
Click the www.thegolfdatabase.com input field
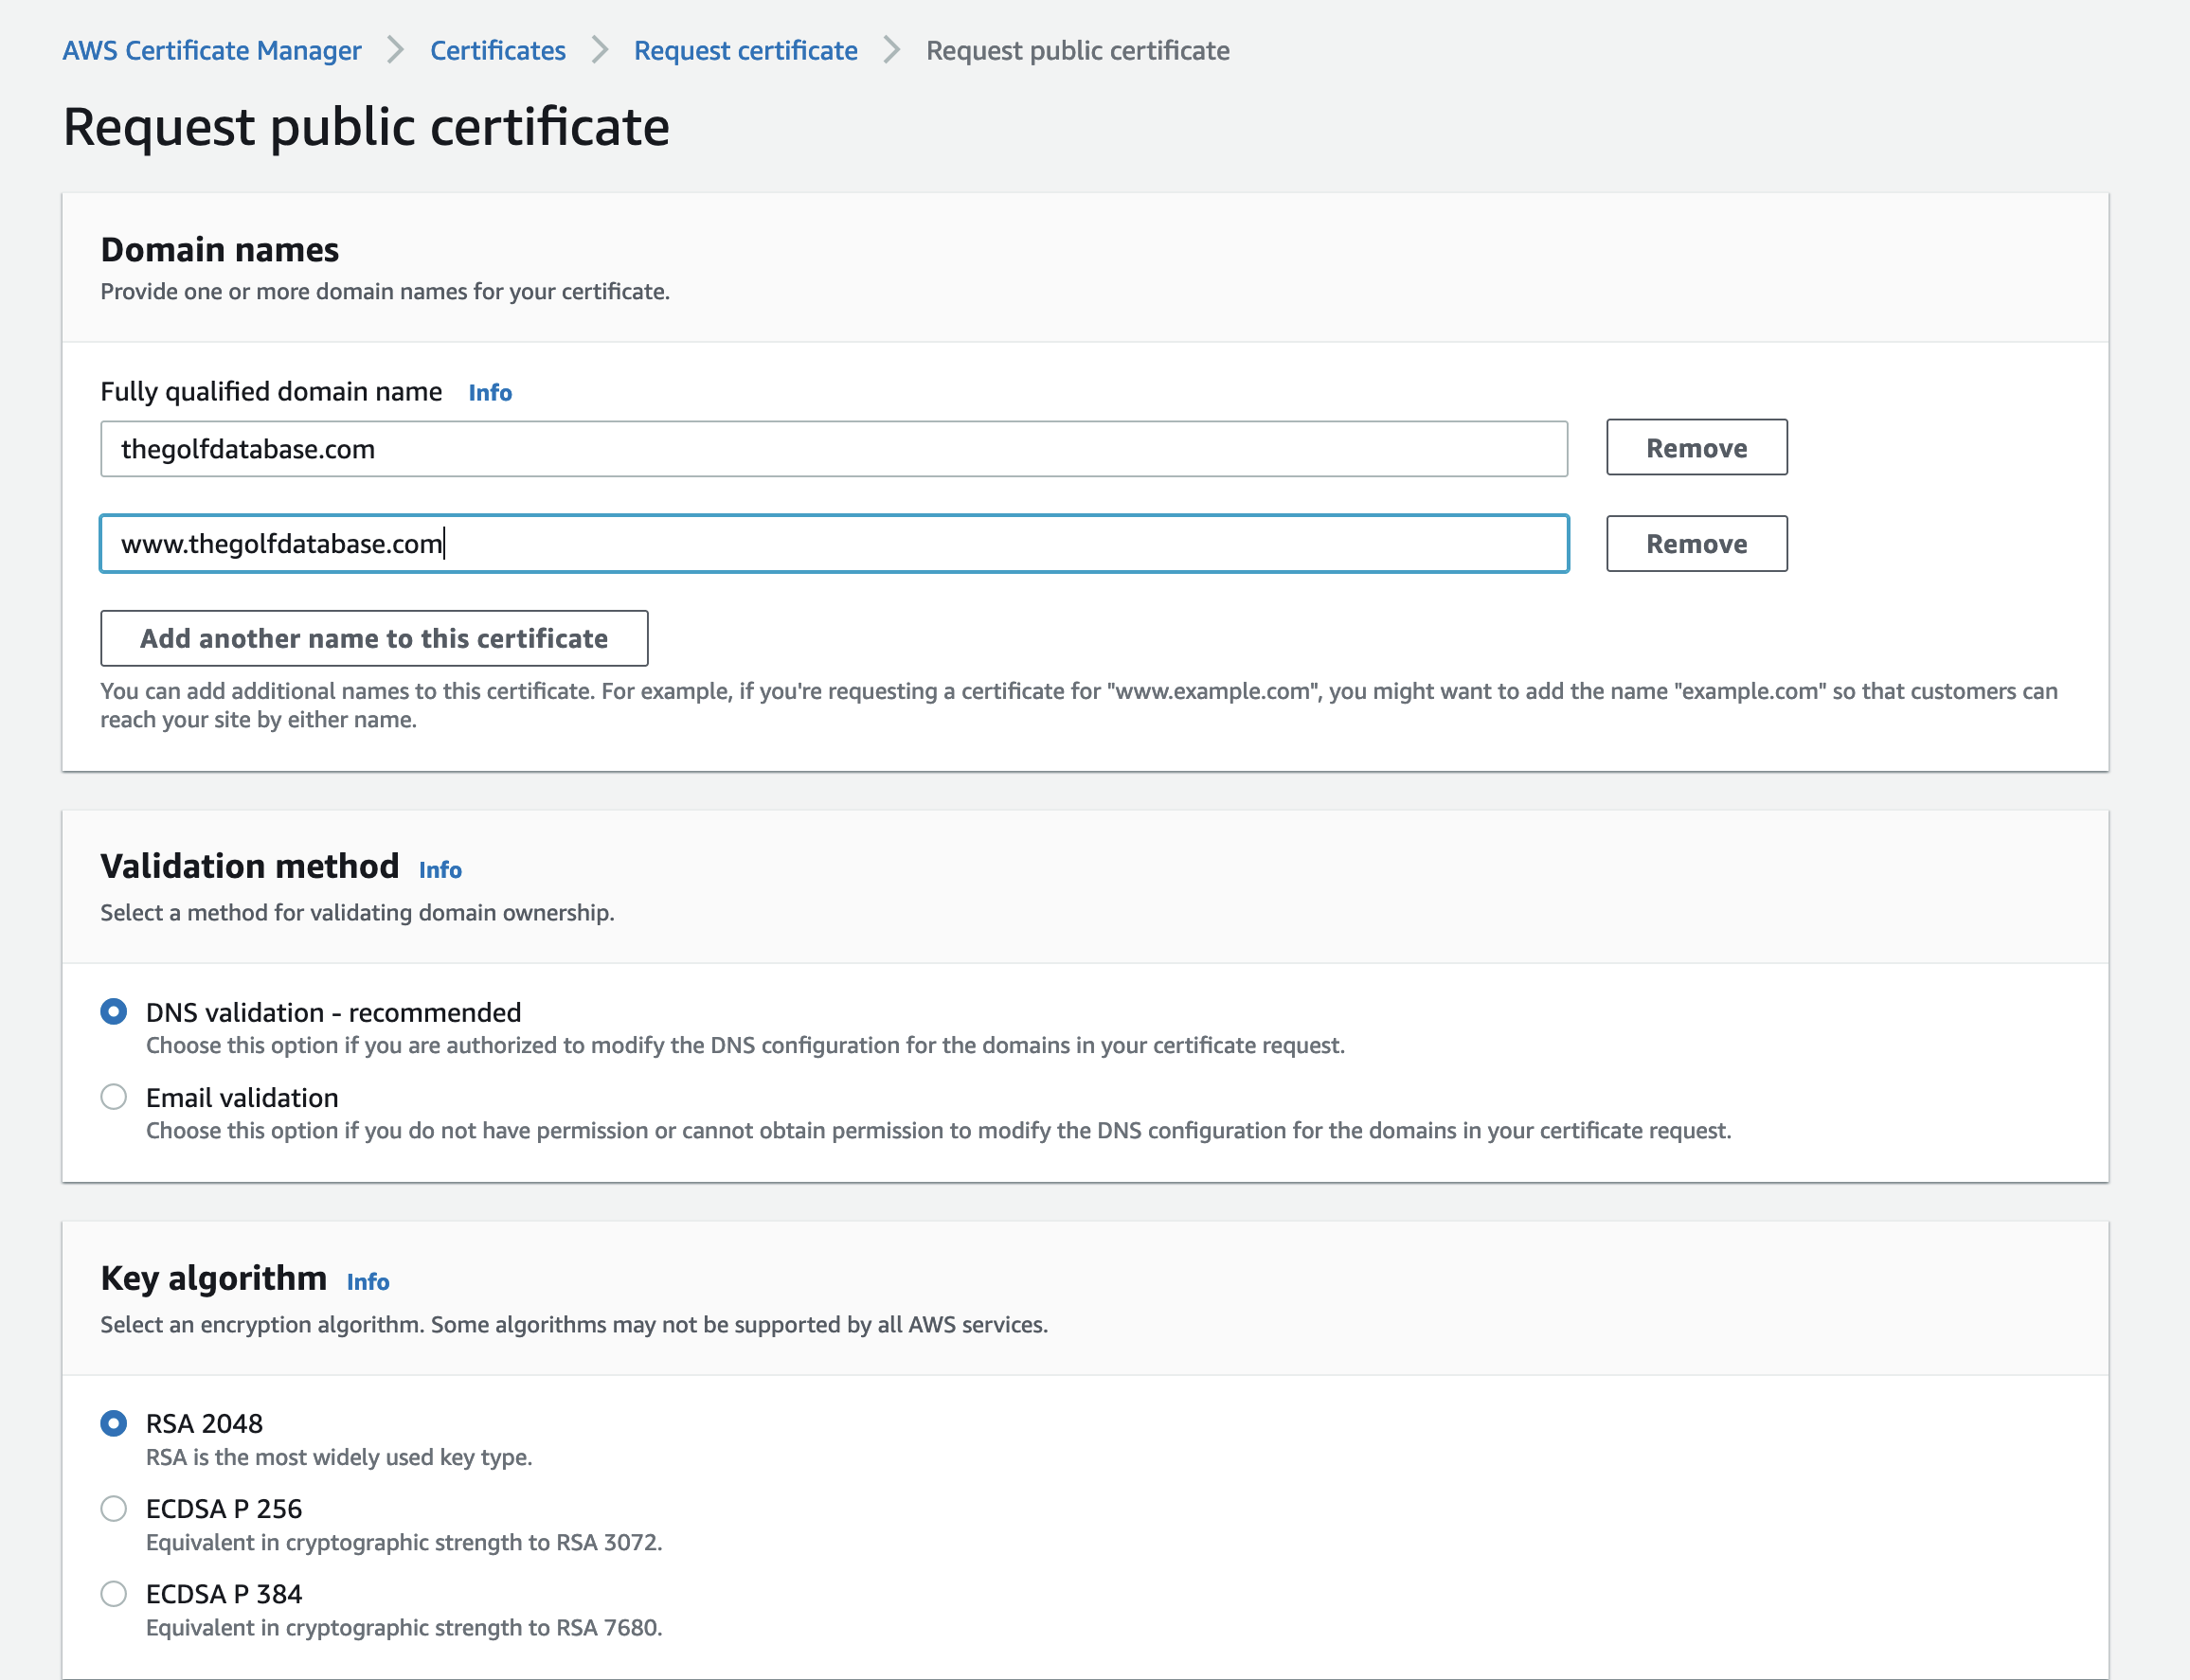click(x=833, y=544)
